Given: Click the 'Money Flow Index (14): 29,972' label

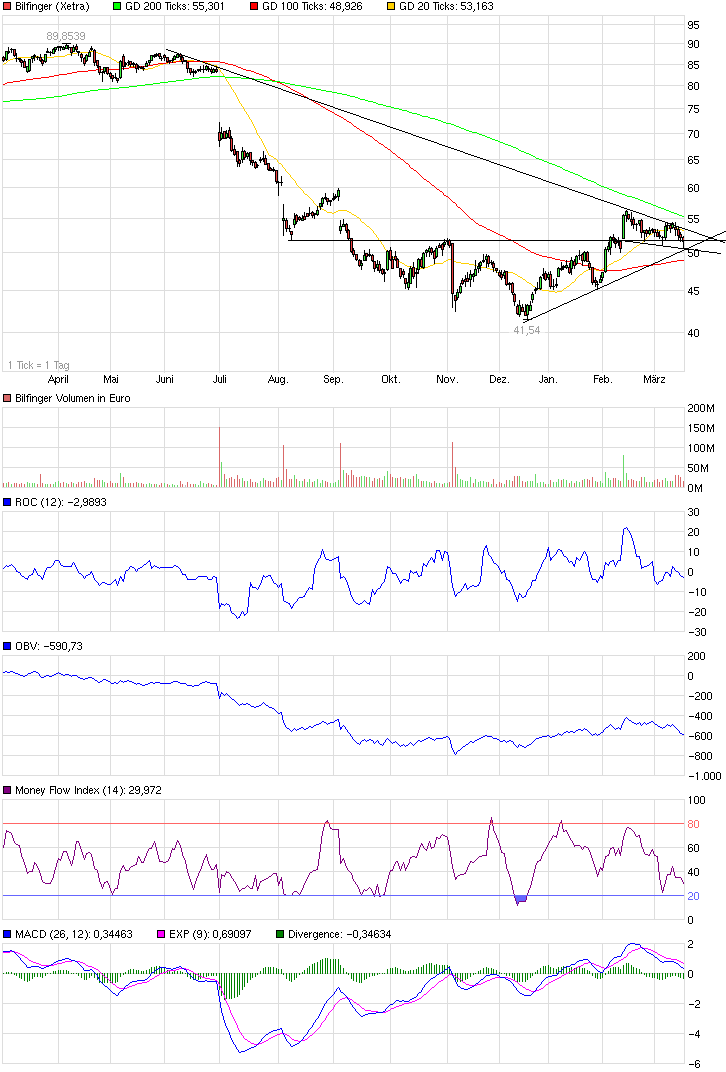Looking at the screenshot, I should pos(88,790).
